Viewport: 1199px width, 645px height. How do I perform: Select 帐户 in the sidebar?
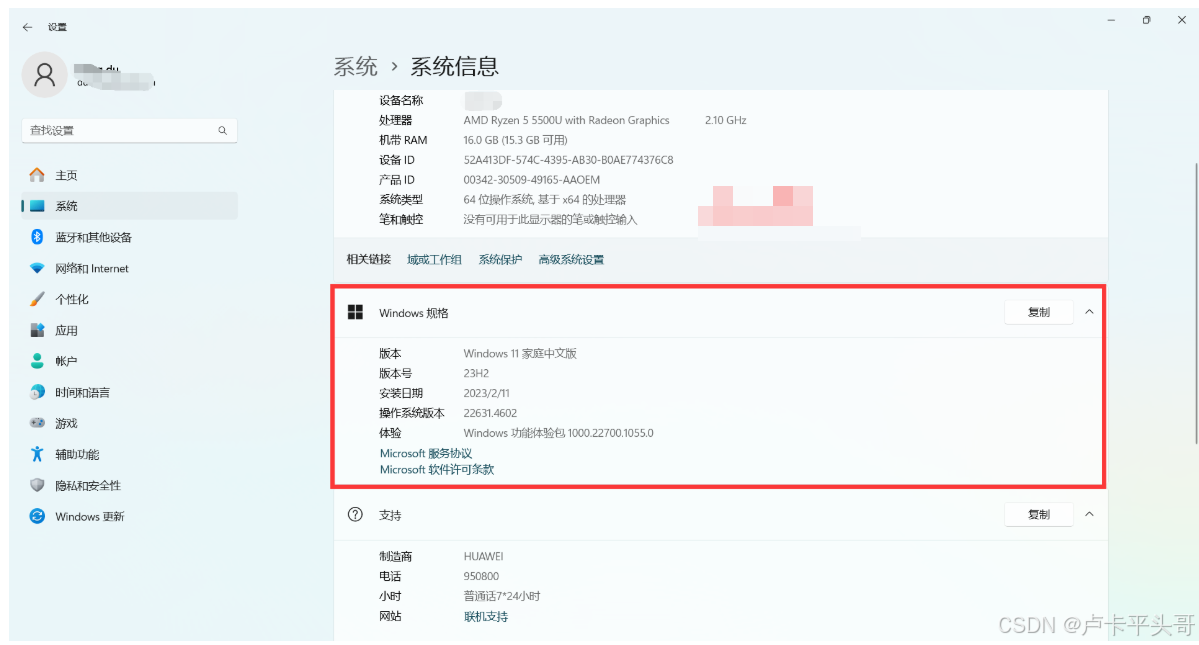129,361
